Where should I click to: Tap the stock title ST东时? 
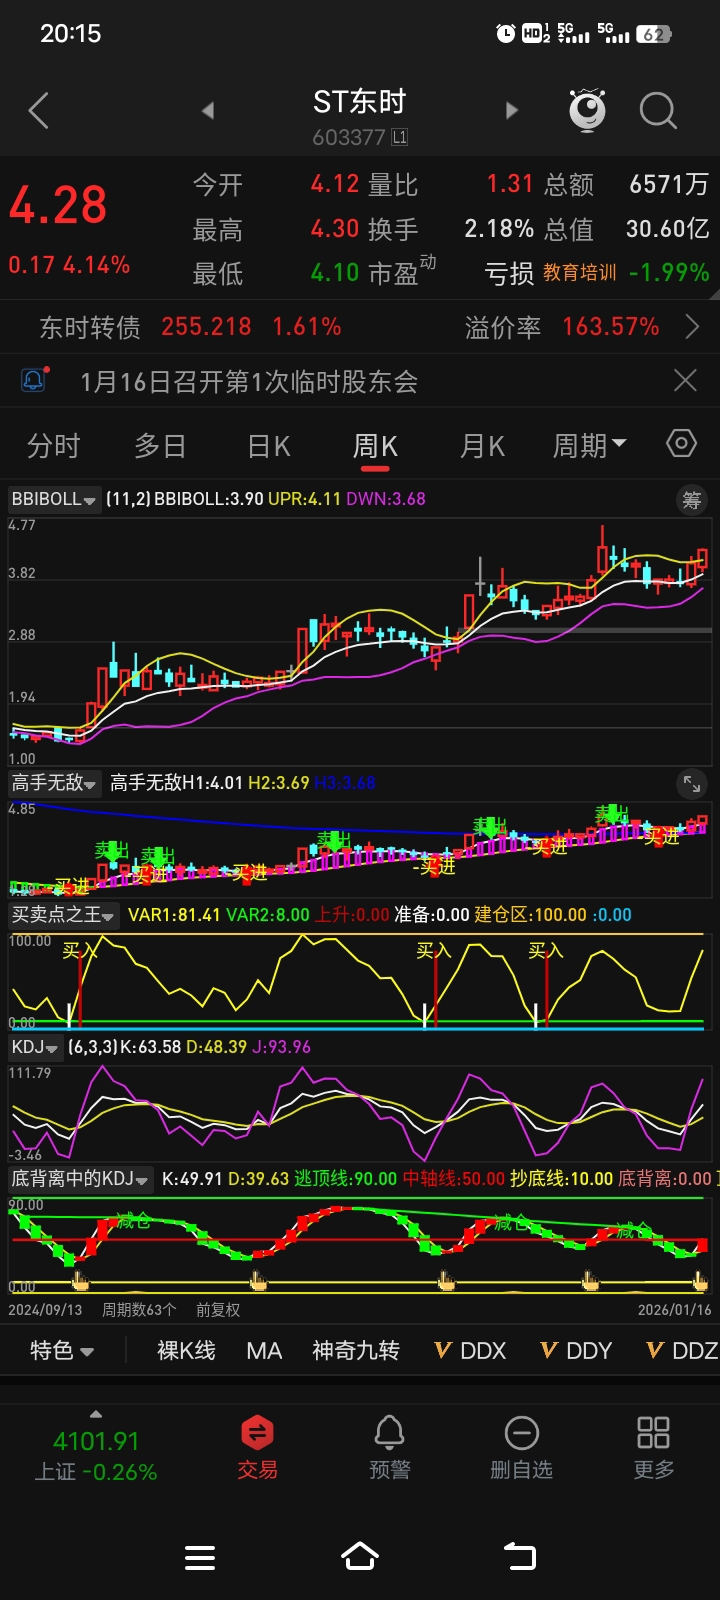(360, 102)
